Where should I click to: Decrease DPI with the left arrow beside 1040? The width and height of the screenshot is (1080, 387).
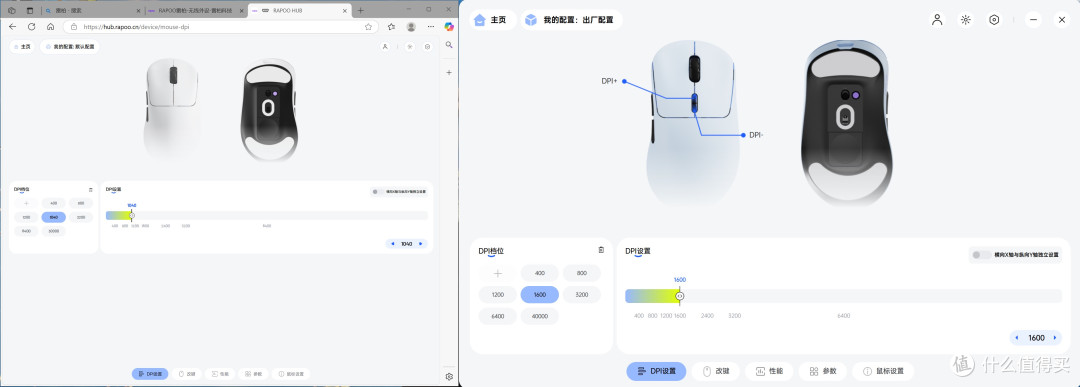tap(393, 244)
